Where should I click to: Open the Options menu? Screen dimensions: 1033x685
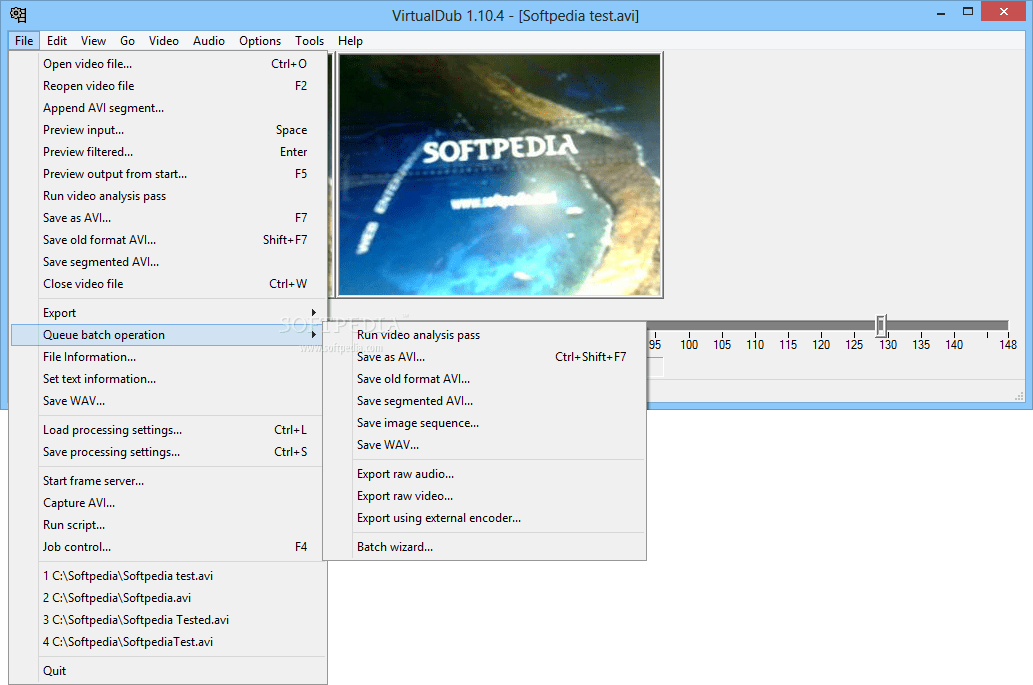(259, 41)
